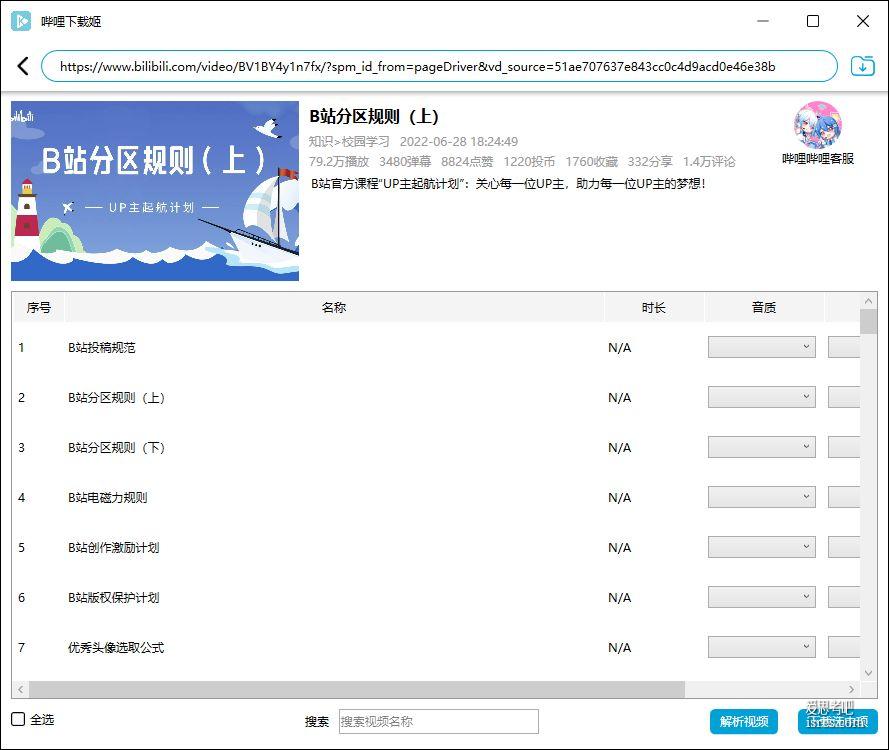Click the vertical scrollbar thumb of the list

point(868,321)
